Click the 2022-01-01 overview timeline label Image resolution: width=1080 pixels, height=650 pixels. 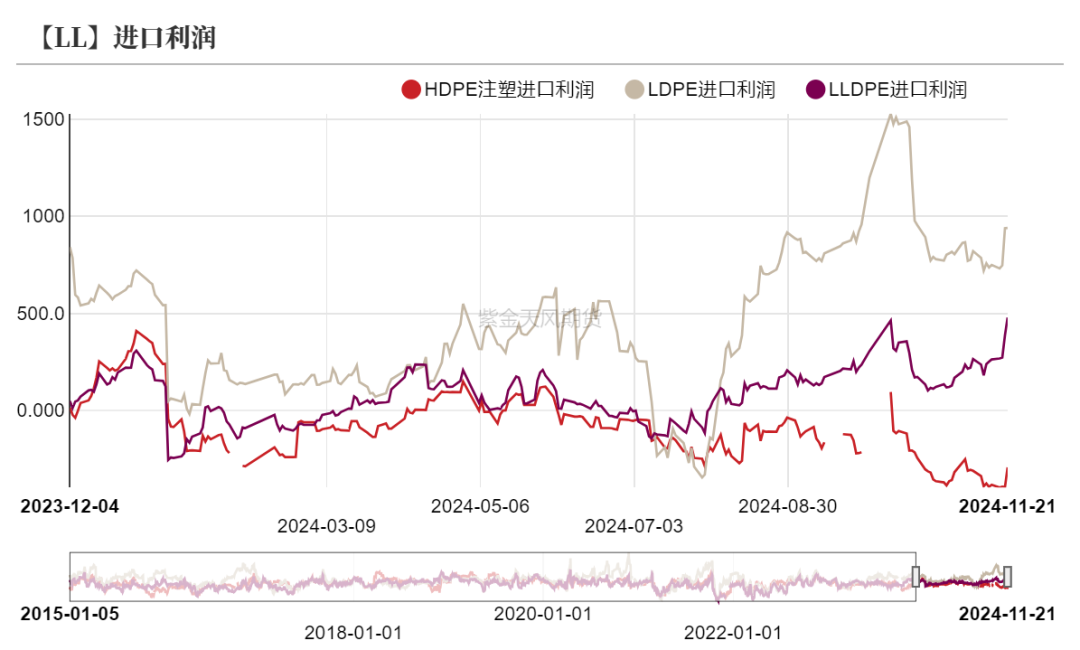tap(733, 632)
